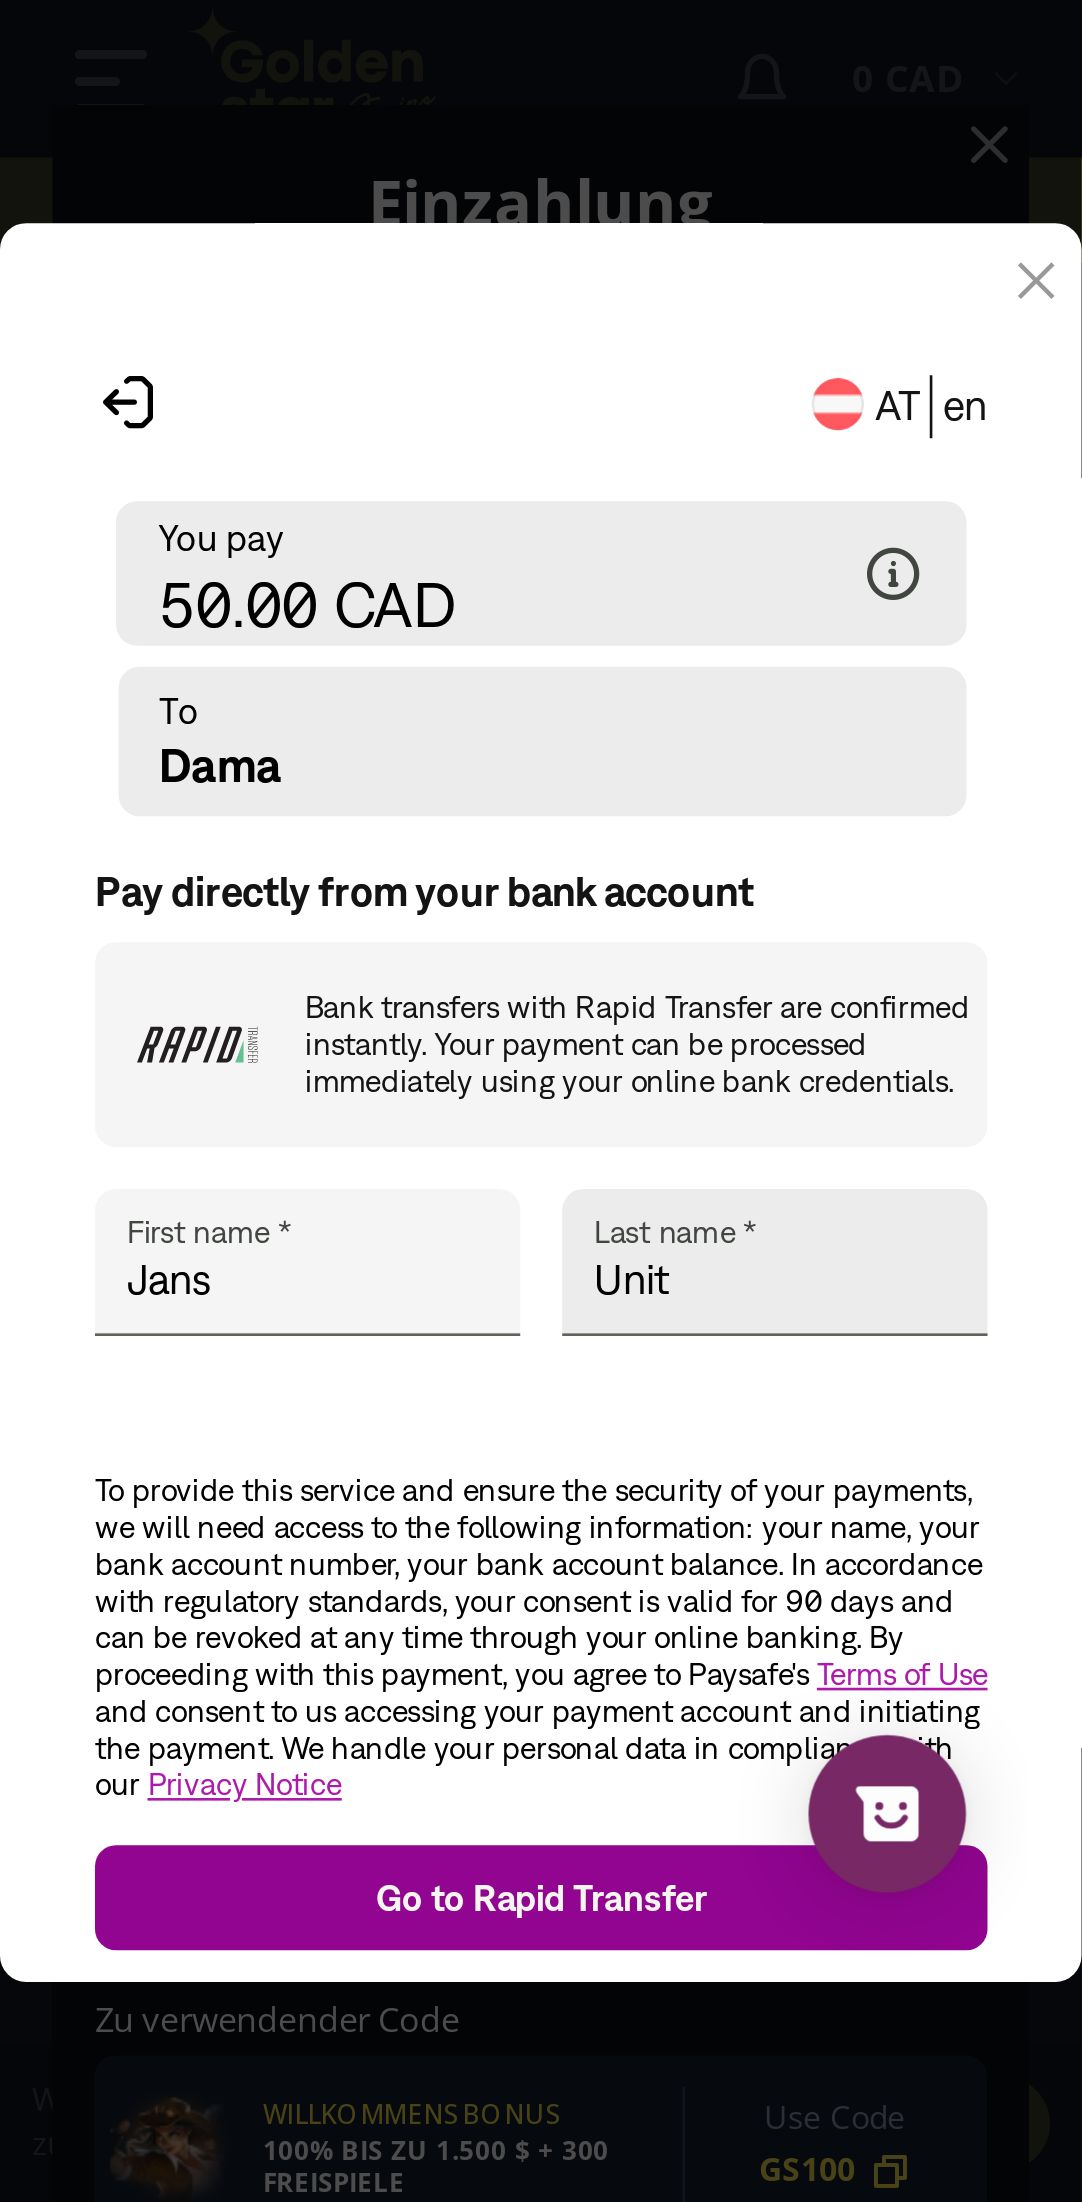Screen dimensions: 1082x2202
Task: Change the 'en' language selection
Action: point(964,407)
